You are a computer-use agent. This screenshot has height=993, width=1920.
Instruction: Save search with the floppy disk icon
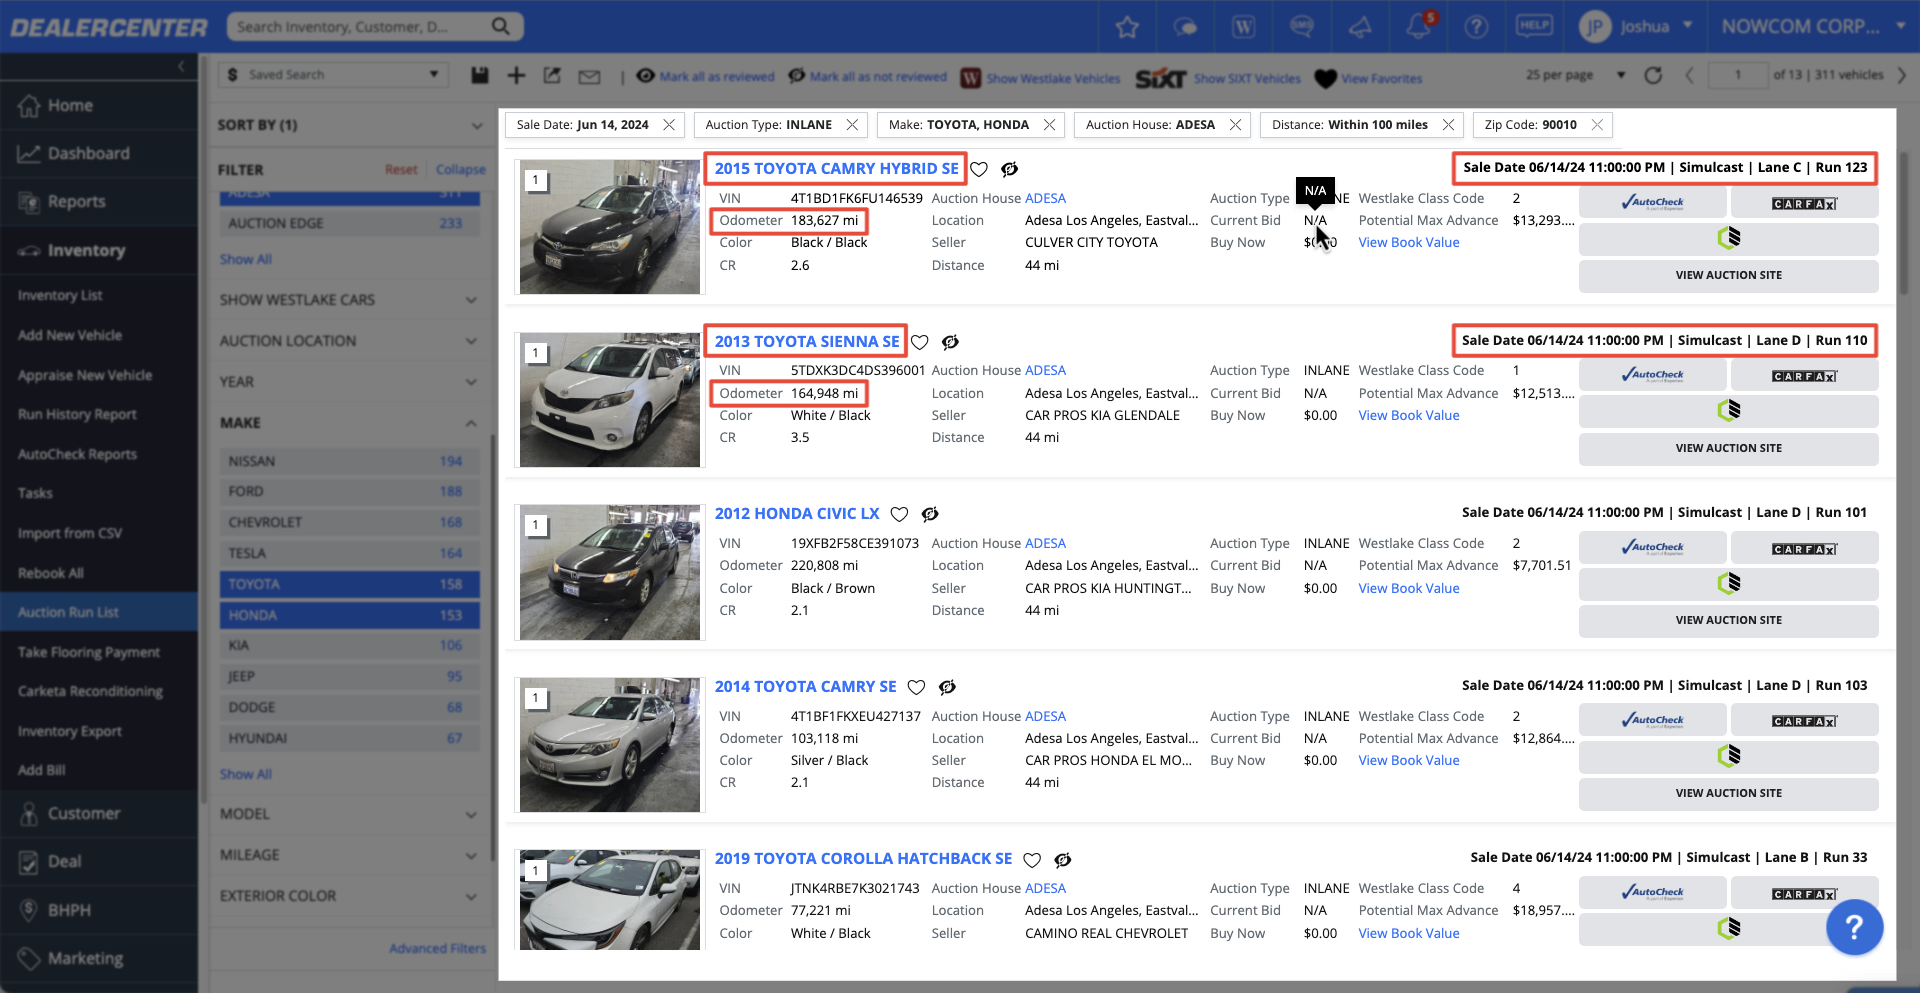tap(480, 75)
